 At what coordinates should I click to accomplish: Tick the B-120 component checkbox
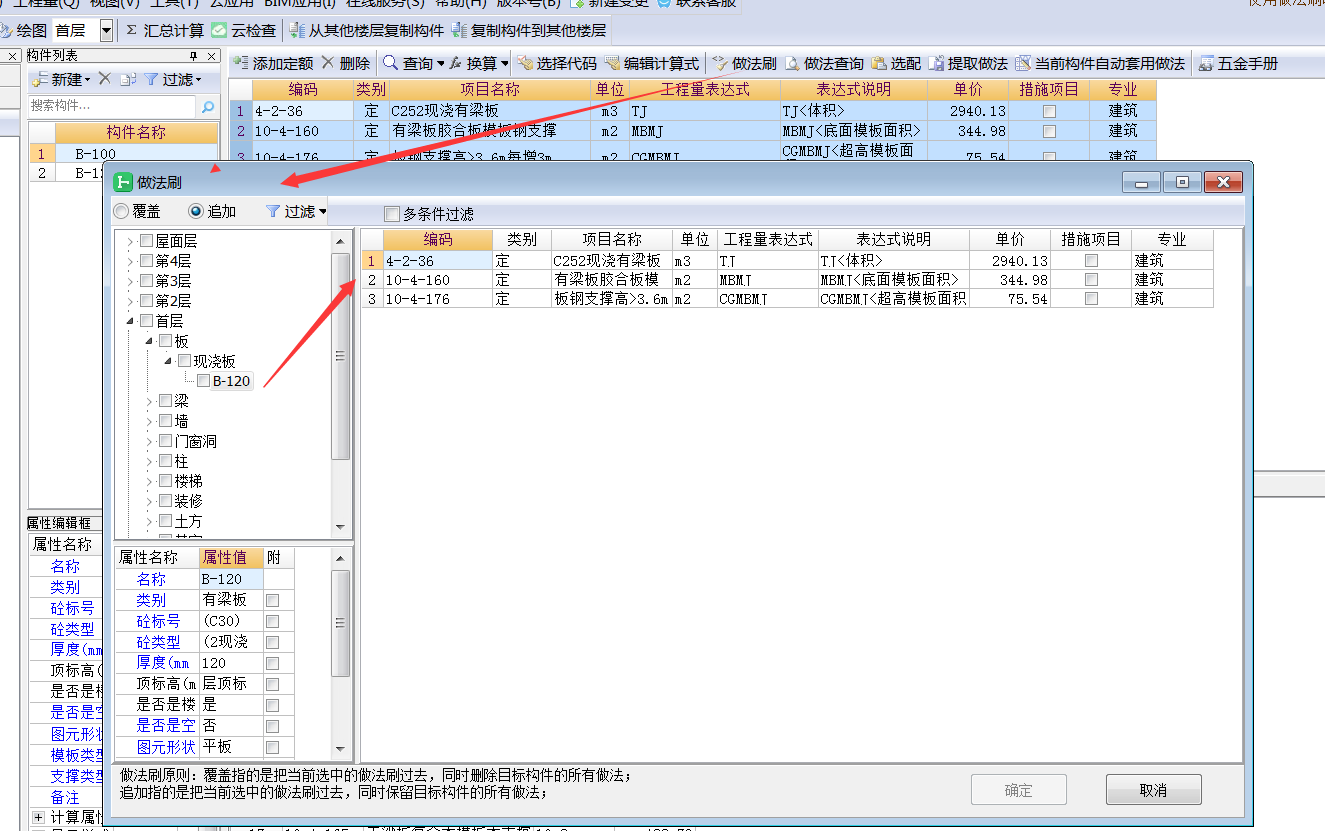coord(204,381)
